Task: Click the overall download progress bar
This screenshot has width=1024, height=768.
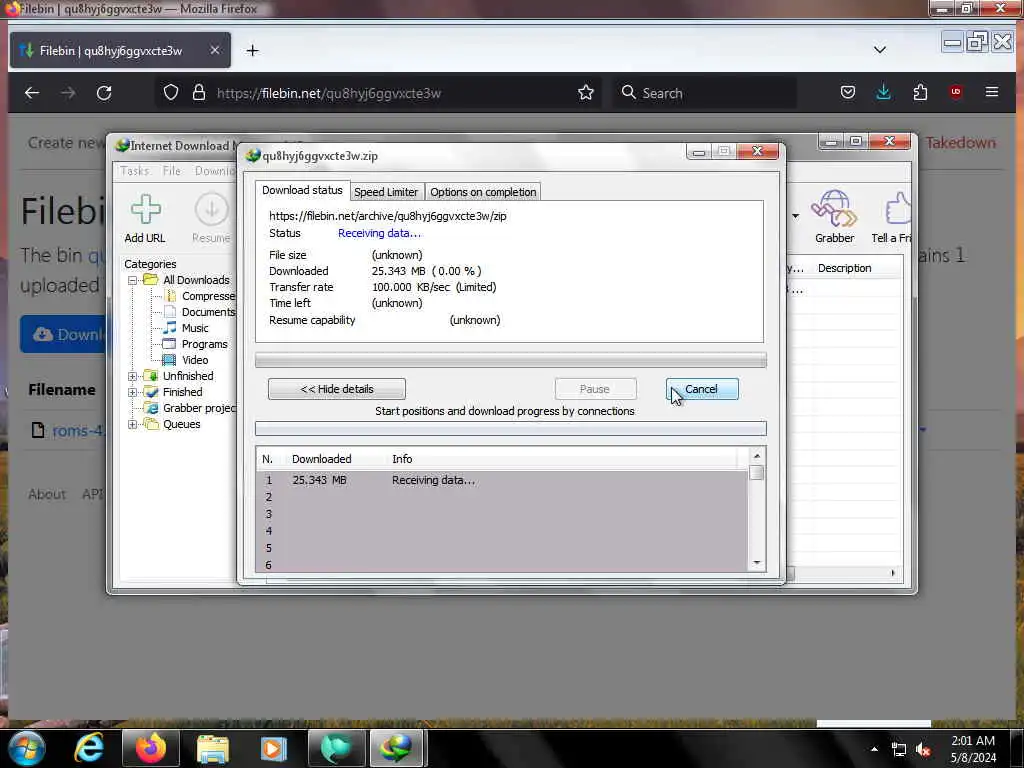Action: point(511,360)
